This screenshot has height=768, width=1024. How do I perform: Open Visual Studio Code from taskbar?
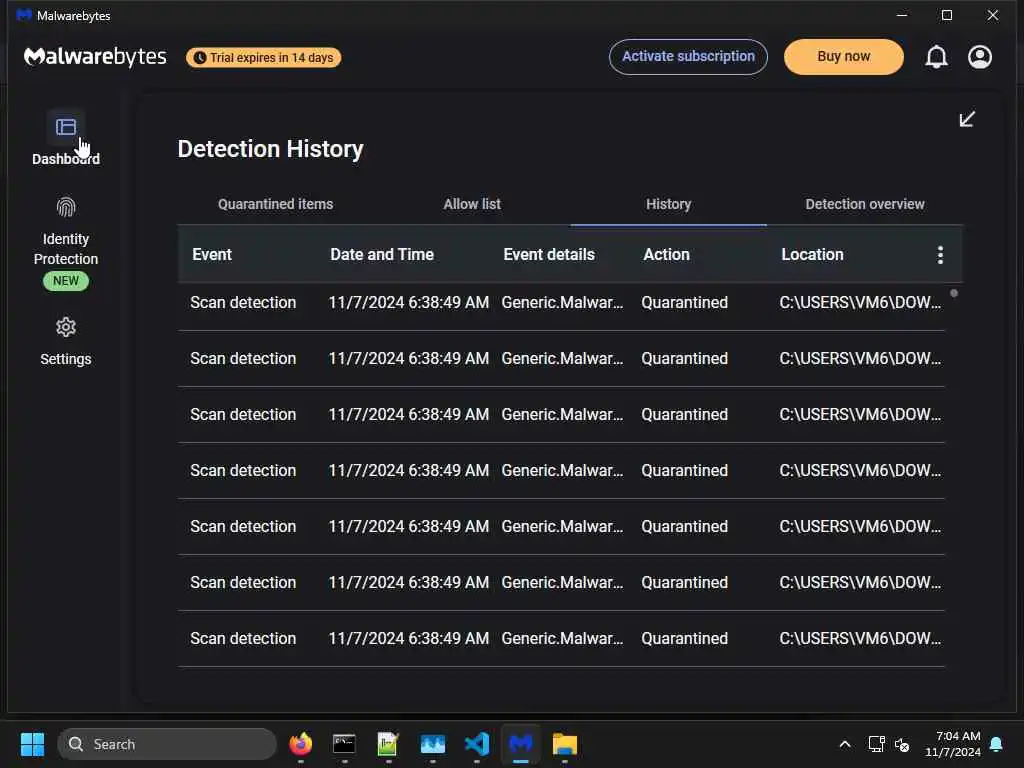477,744
